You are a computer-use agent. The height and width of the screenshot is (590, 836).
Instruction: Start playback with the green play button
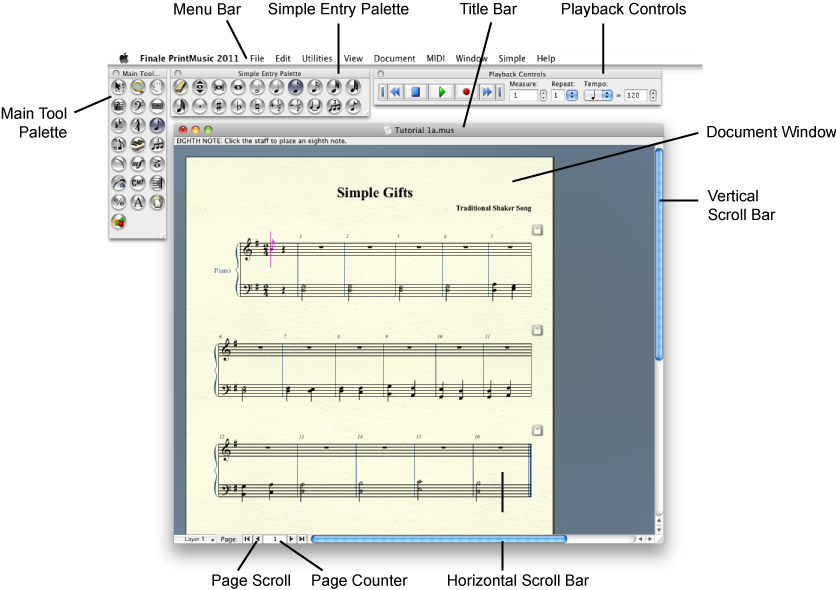point(441,92)
